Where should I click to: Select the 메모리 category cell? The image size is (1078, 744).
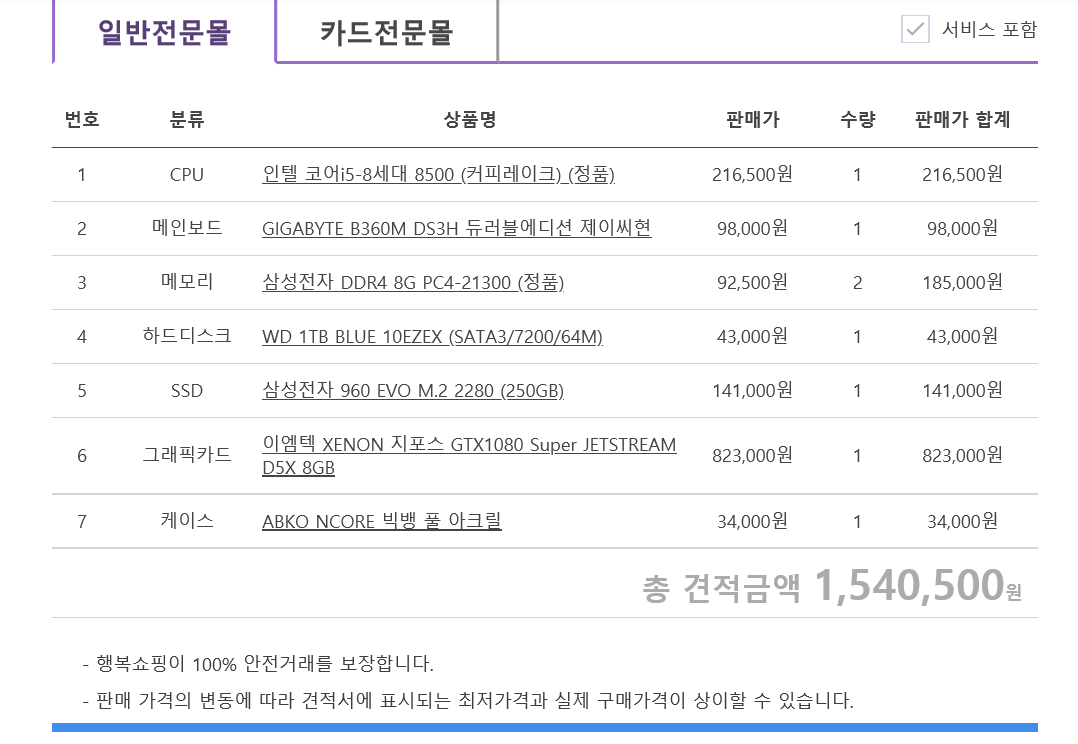pos(186,282)
